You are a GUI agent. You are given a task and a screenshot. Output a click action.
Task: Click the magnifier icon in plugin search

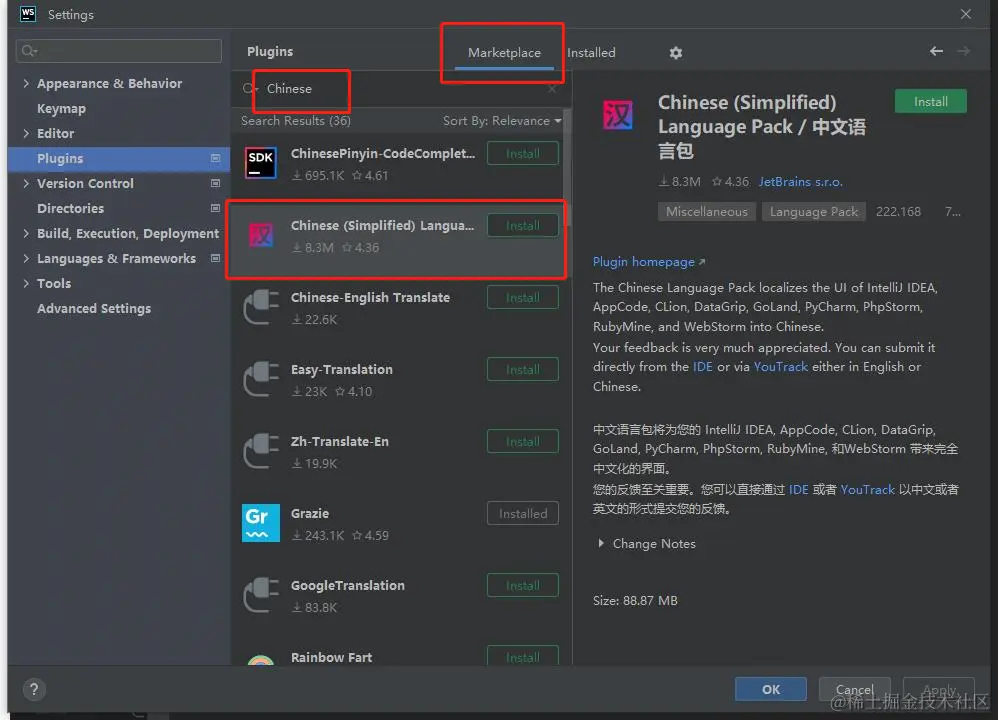(248, 88)
